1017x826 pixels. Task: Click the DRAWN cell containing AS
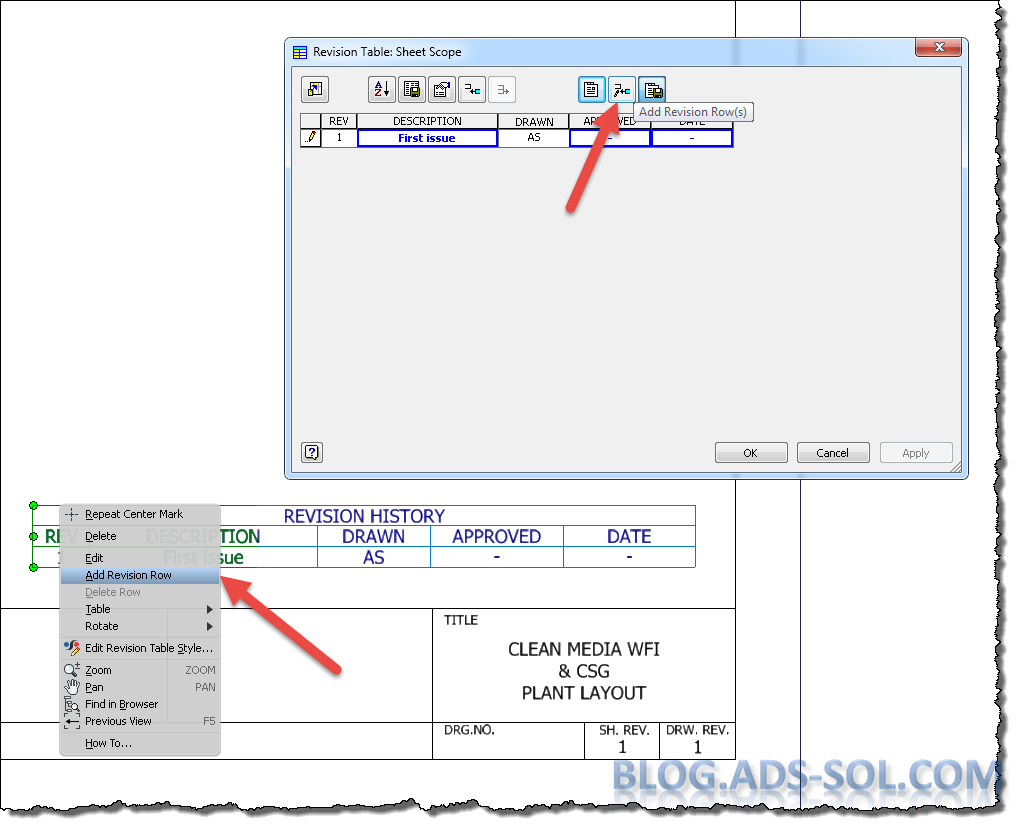click(533, 137)
